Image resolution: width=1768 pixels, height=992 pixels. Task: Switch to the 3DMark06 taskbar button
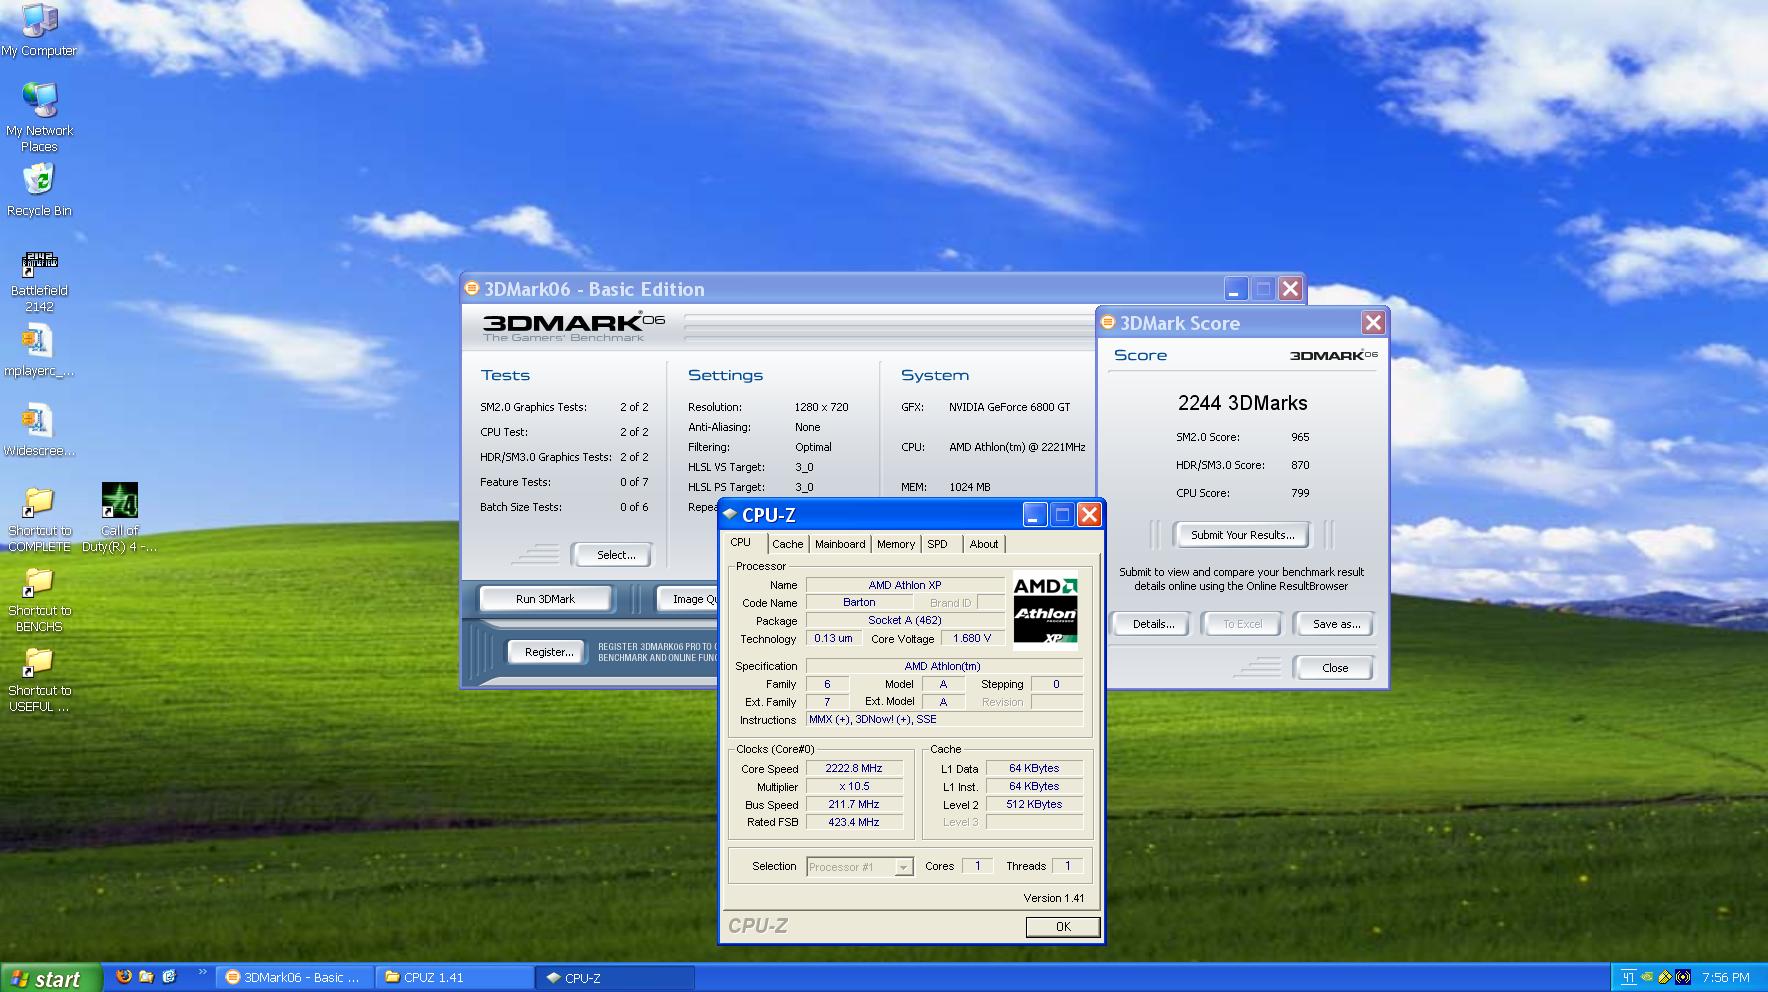click(296, 978)
